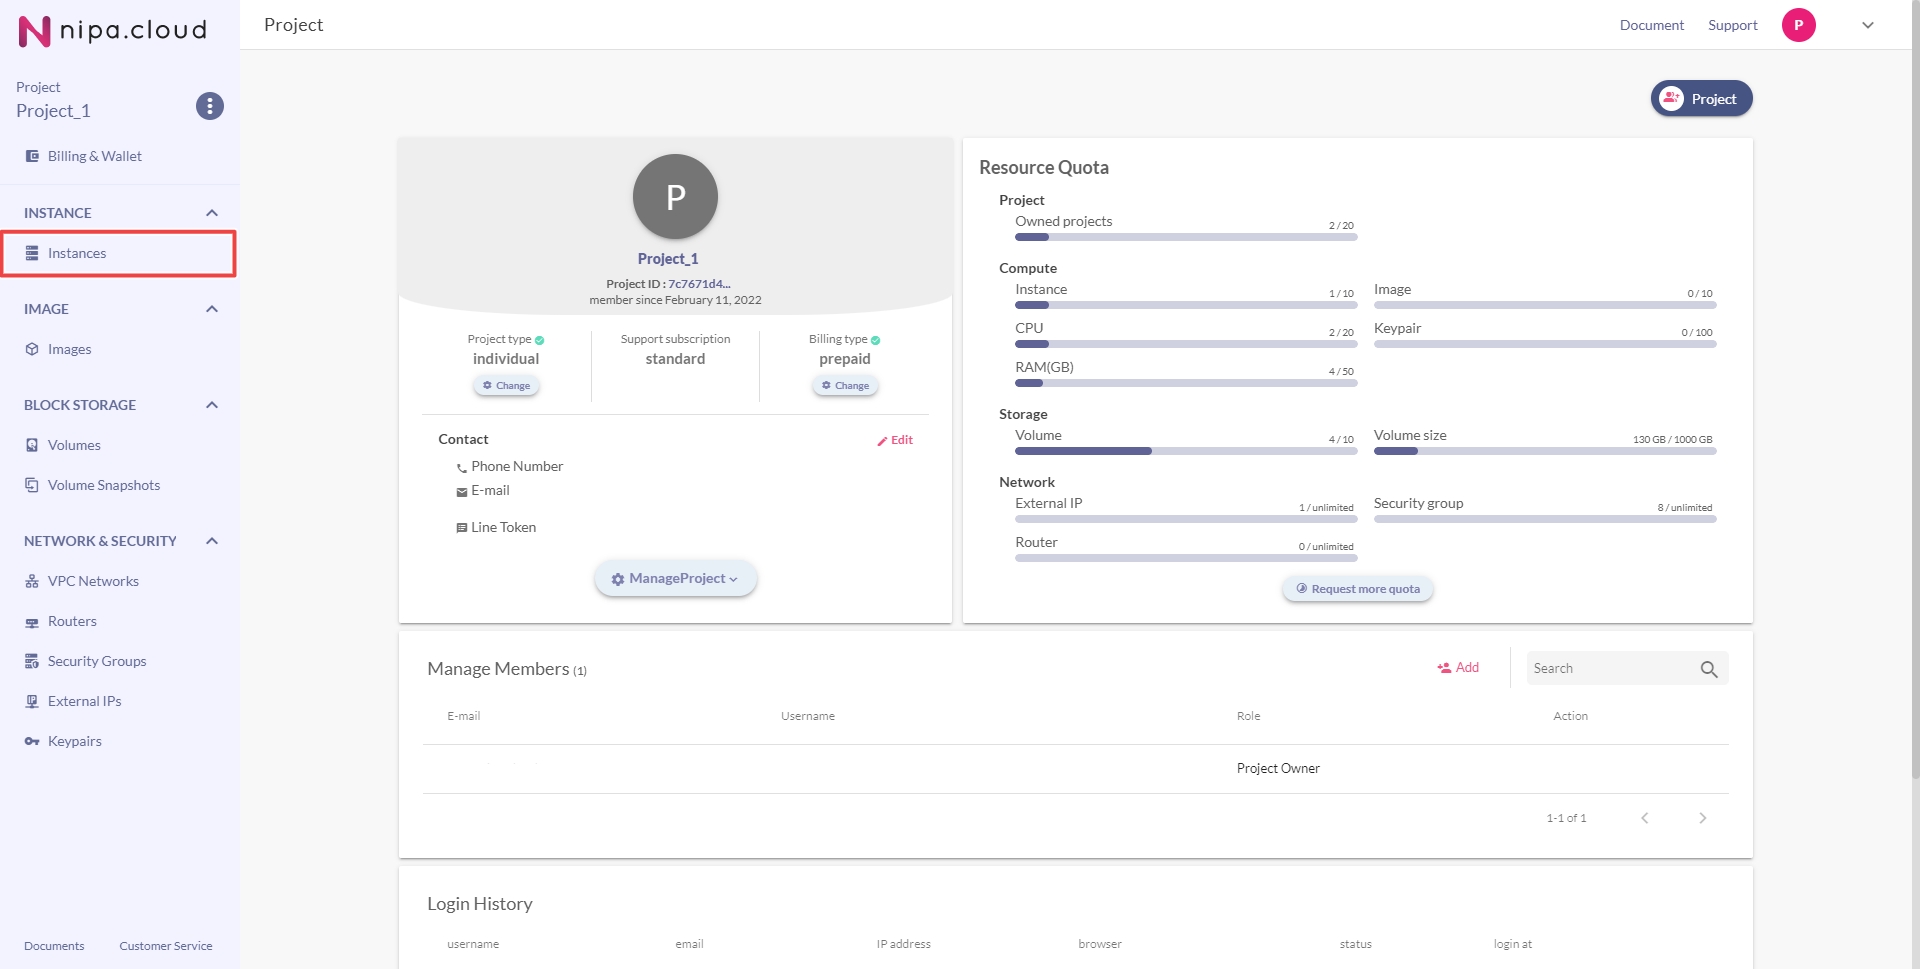This screenshot has width=1920, height=969.
Task: Open Billing & Wallet page
Action: click(x=94, y=156)
